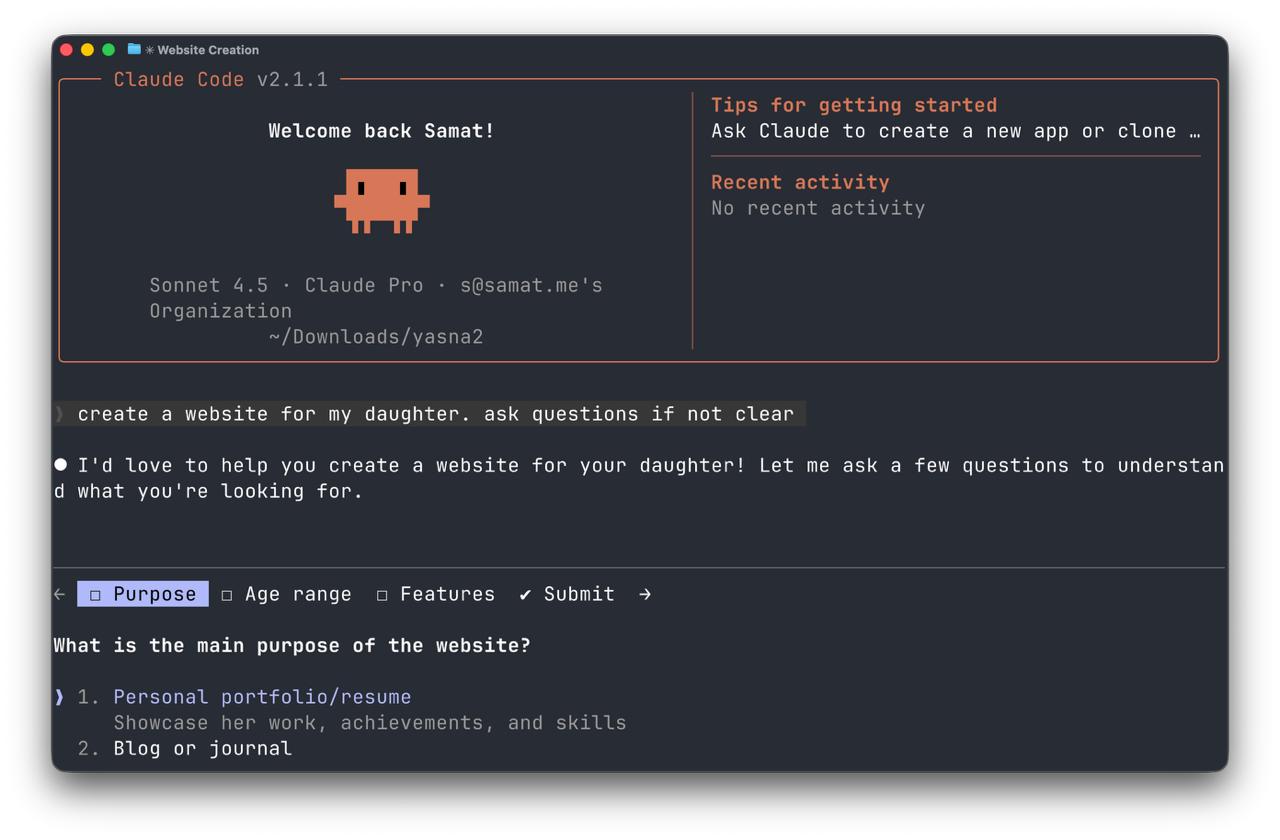Choose option 1 Personal portfolio/resume
This screenshot has height=840, width=1280.
[x=262, y=697]
